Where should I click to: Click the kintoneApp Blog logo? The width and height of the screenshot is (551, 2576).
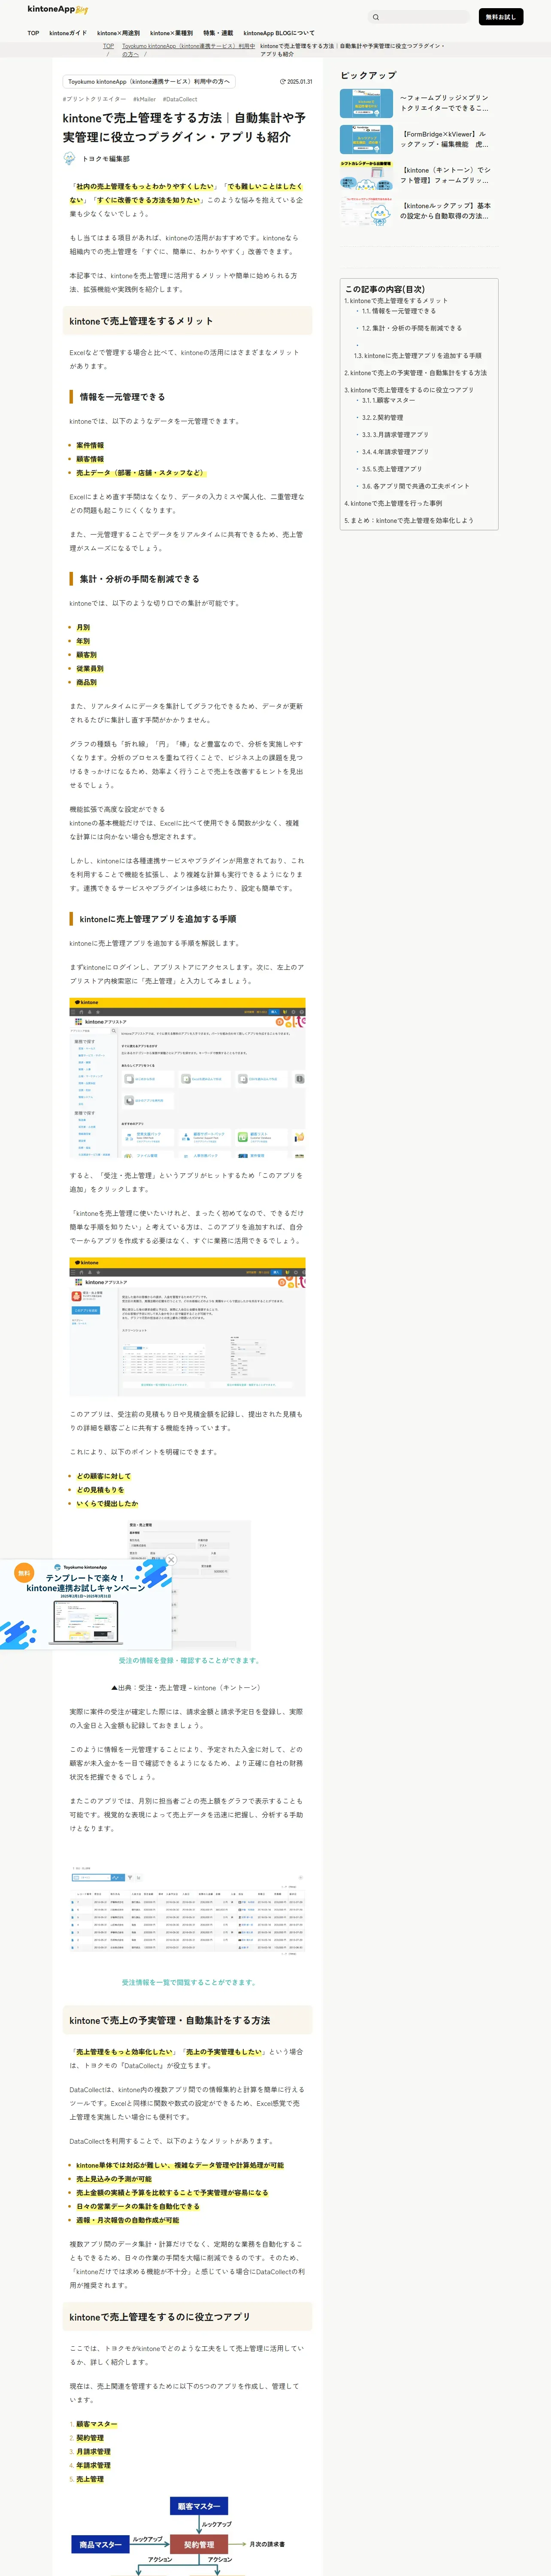[x=57, y=9]
